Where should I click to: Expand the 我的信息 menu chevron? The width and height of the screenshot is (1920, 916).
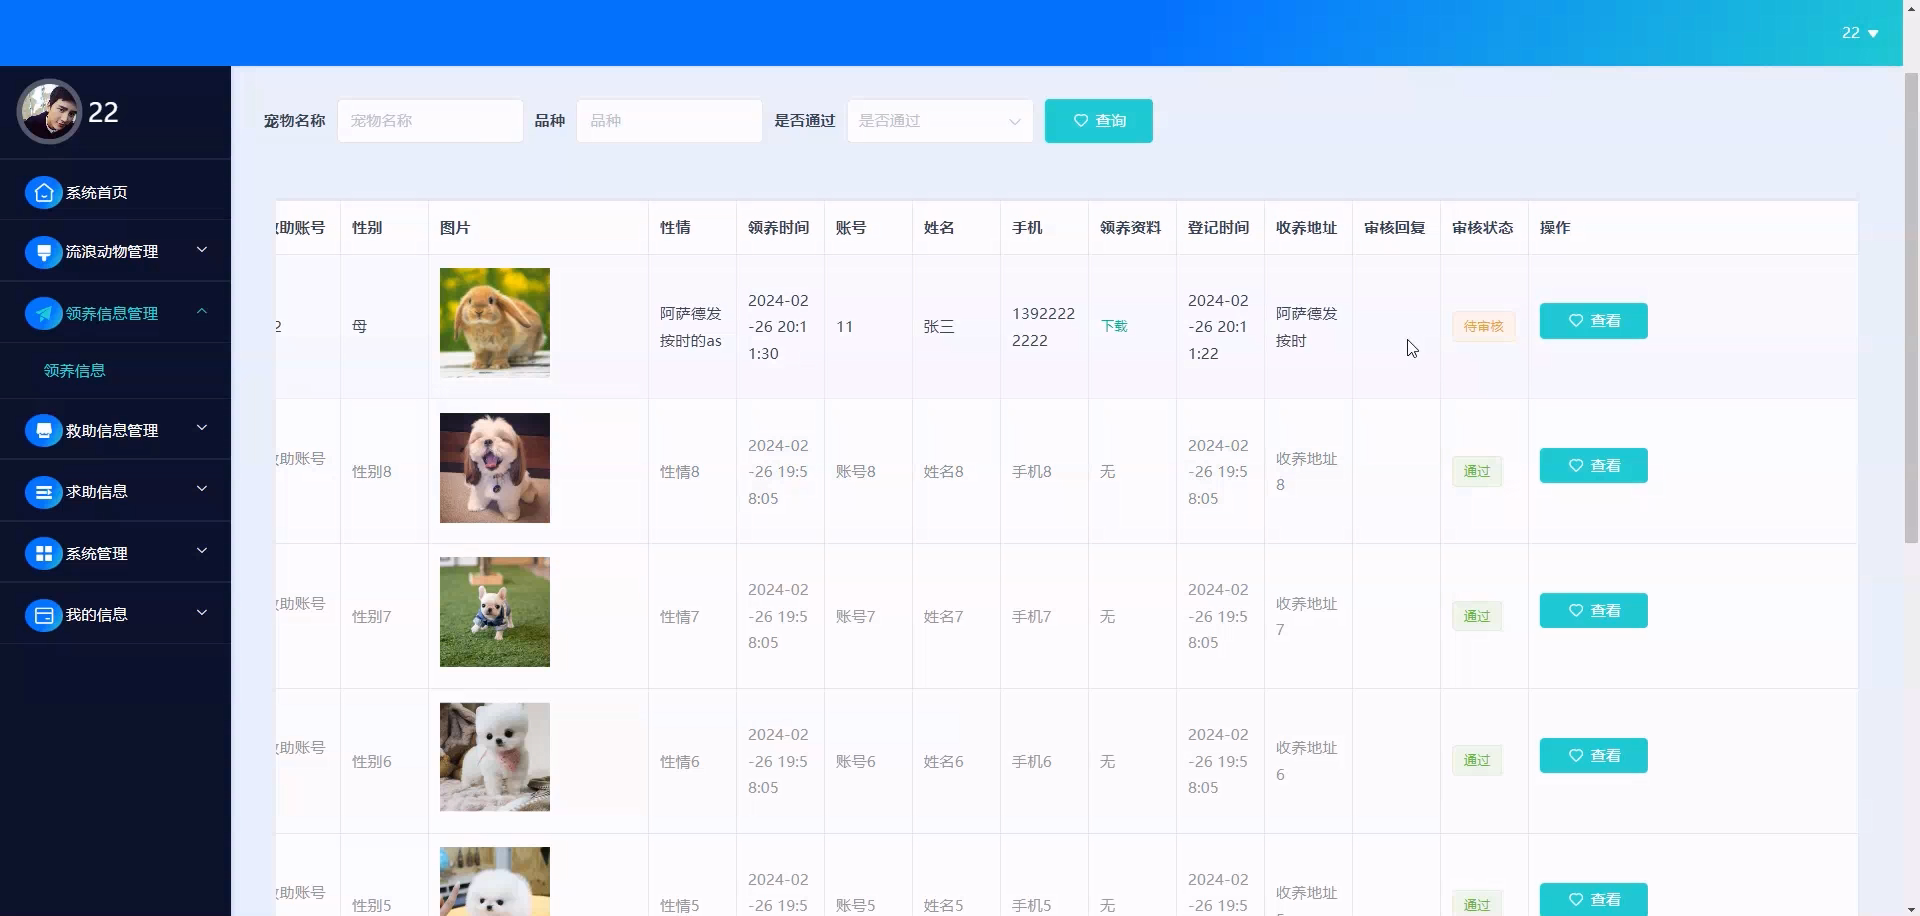coord(202,612)
